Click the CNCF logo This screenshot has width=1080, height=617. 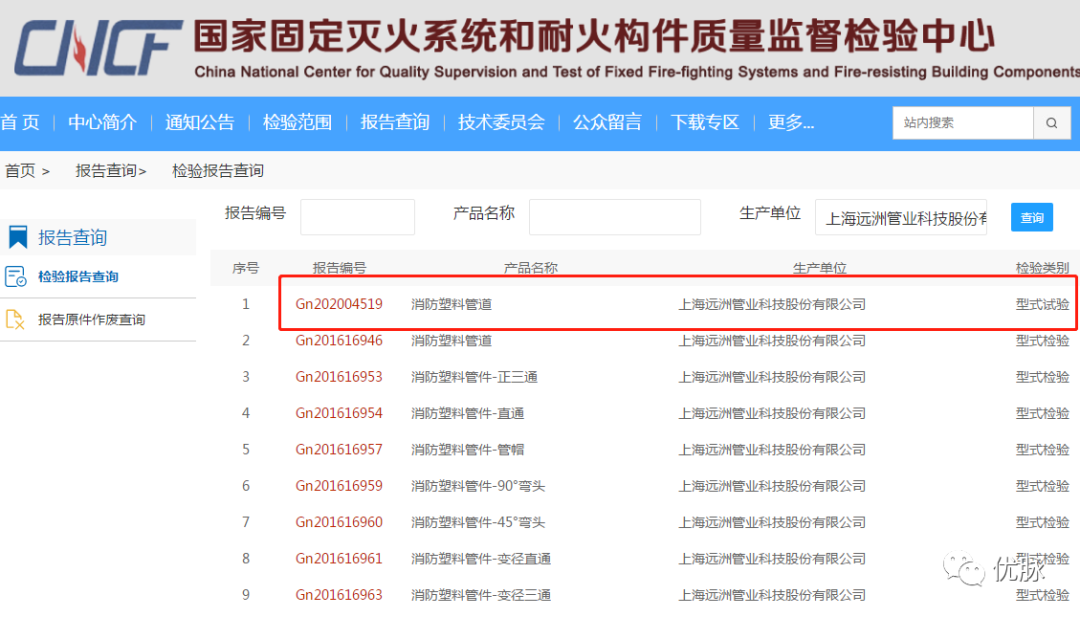click(97, 48)
